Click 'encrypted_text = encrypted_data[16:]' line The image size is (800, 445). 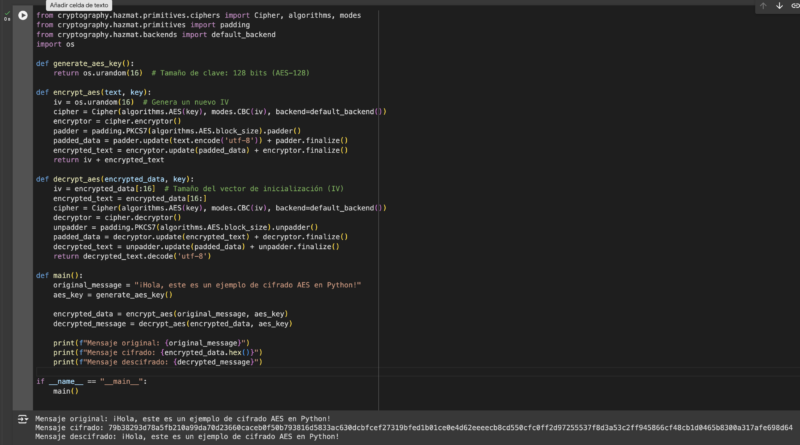point(130,199)
